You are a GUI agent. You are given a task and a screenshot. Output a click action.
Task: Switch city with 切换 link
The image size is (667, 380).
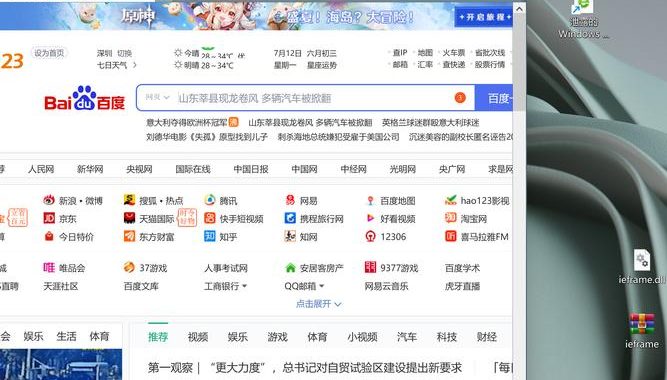pos(124,53)
